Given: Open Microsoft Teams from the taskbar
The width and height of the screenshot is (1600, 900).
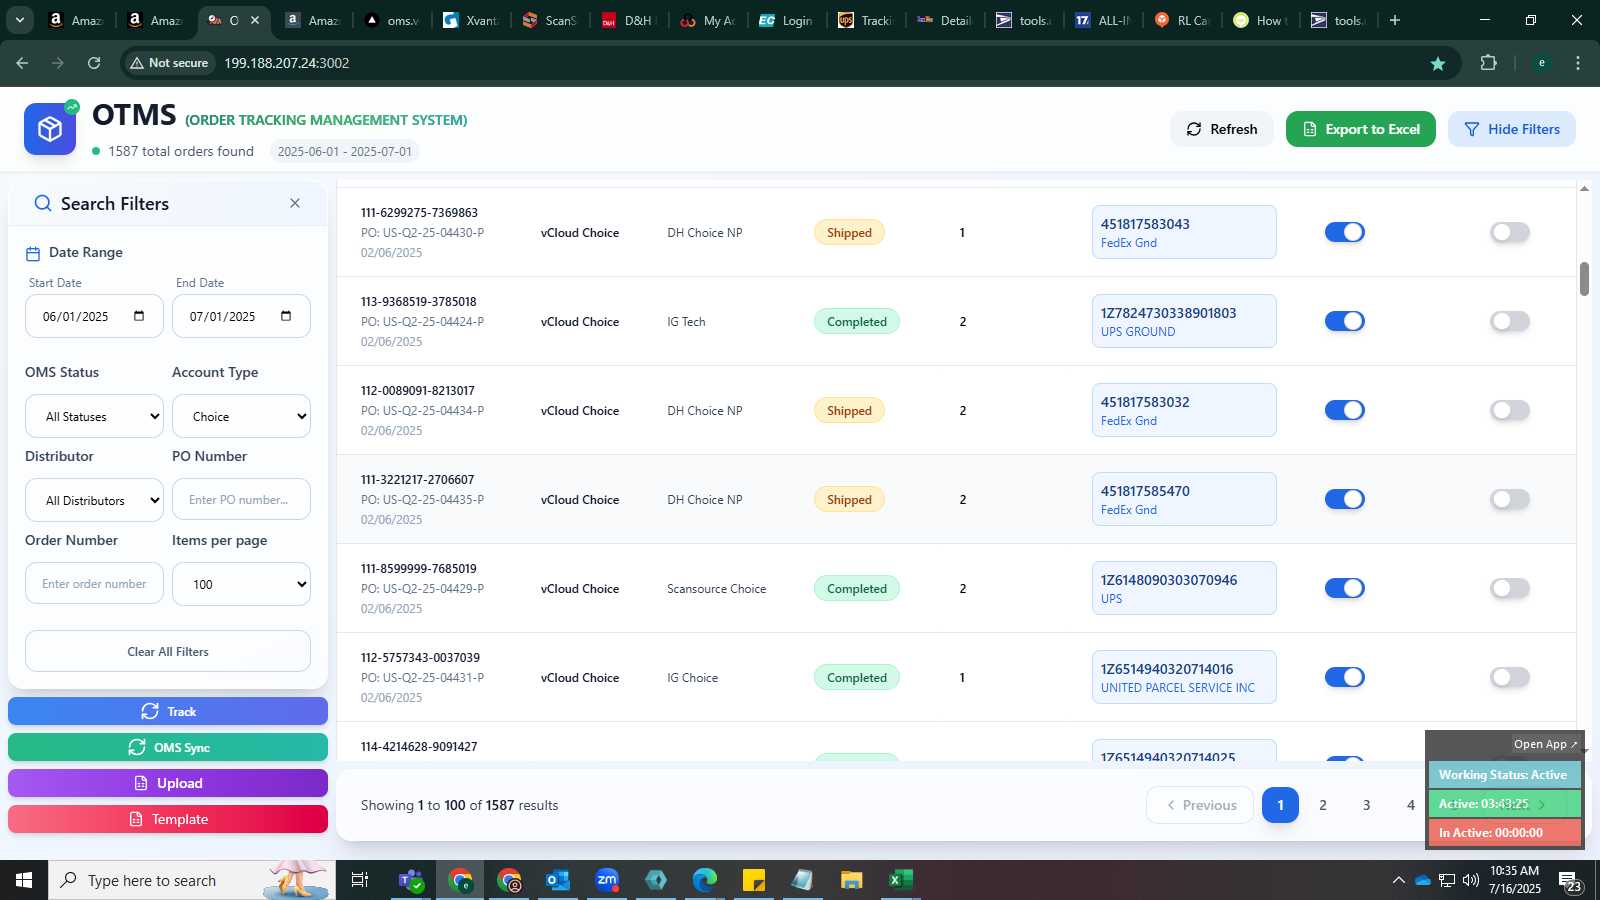Looking at the screenshot, I should point(410,880).
